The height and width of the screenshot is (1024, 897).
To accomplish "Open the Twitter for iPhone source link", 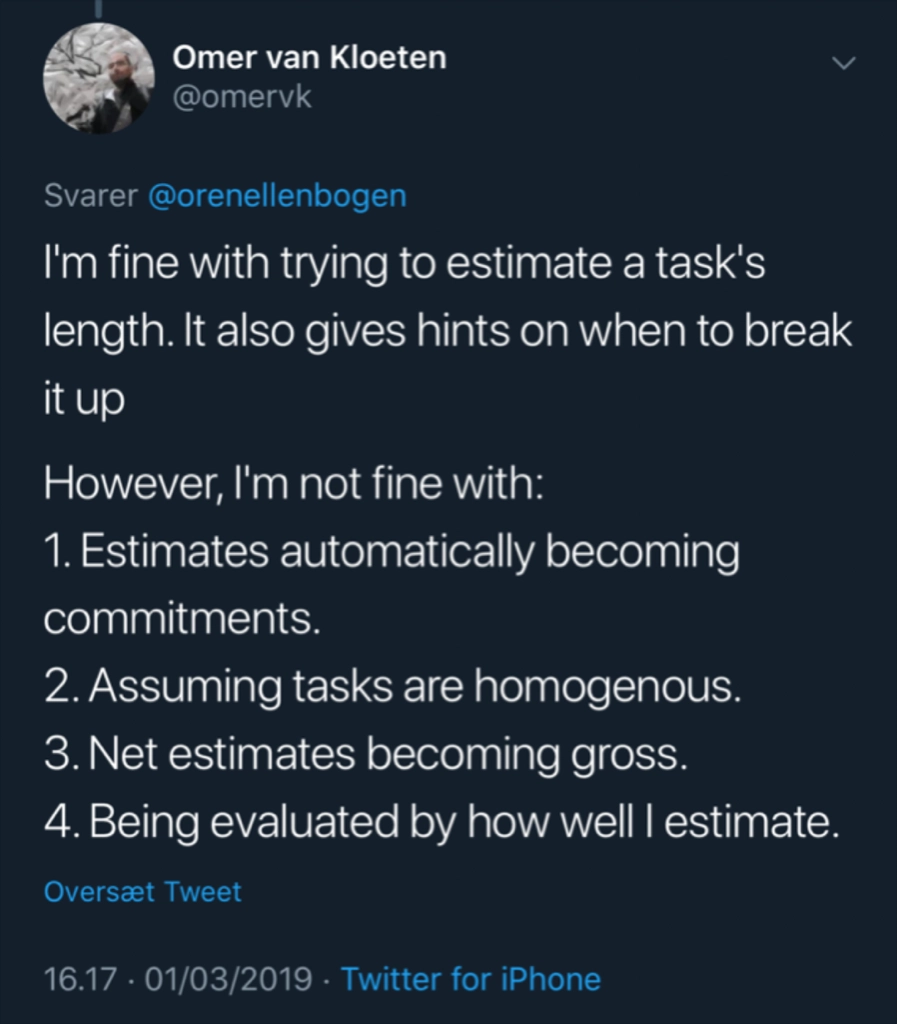I will click(471, 979).
